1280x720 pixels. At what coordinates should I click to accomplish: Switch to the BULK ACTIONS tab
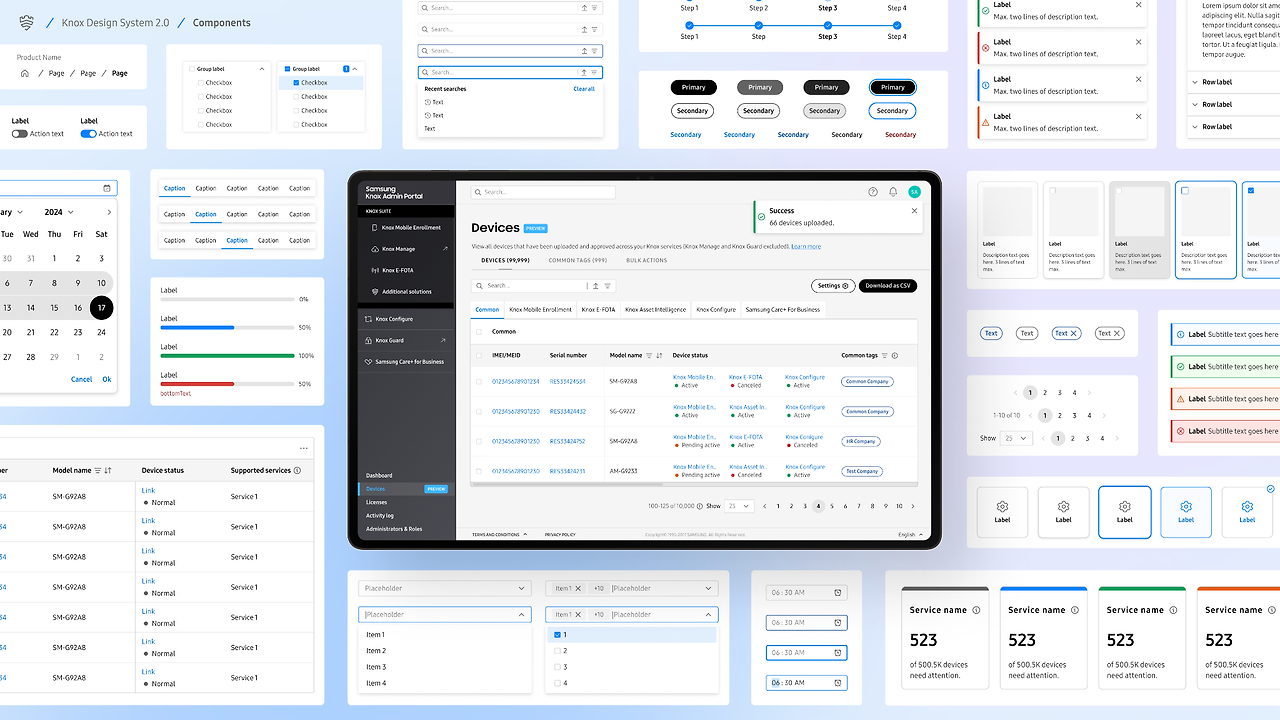tap(646, 260)
